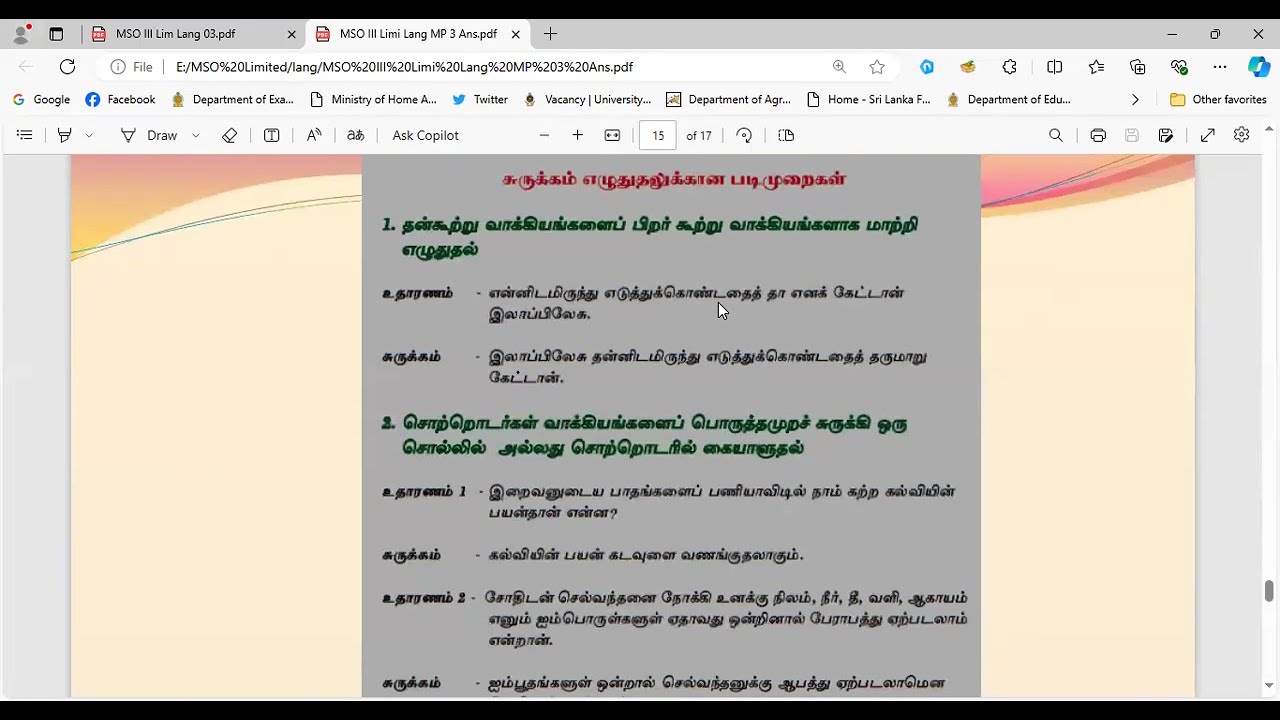The height and width of the screenshot is (720, 1280).
Task: Open Copilot sidebar icon
Action: (x=1258, y=67)
